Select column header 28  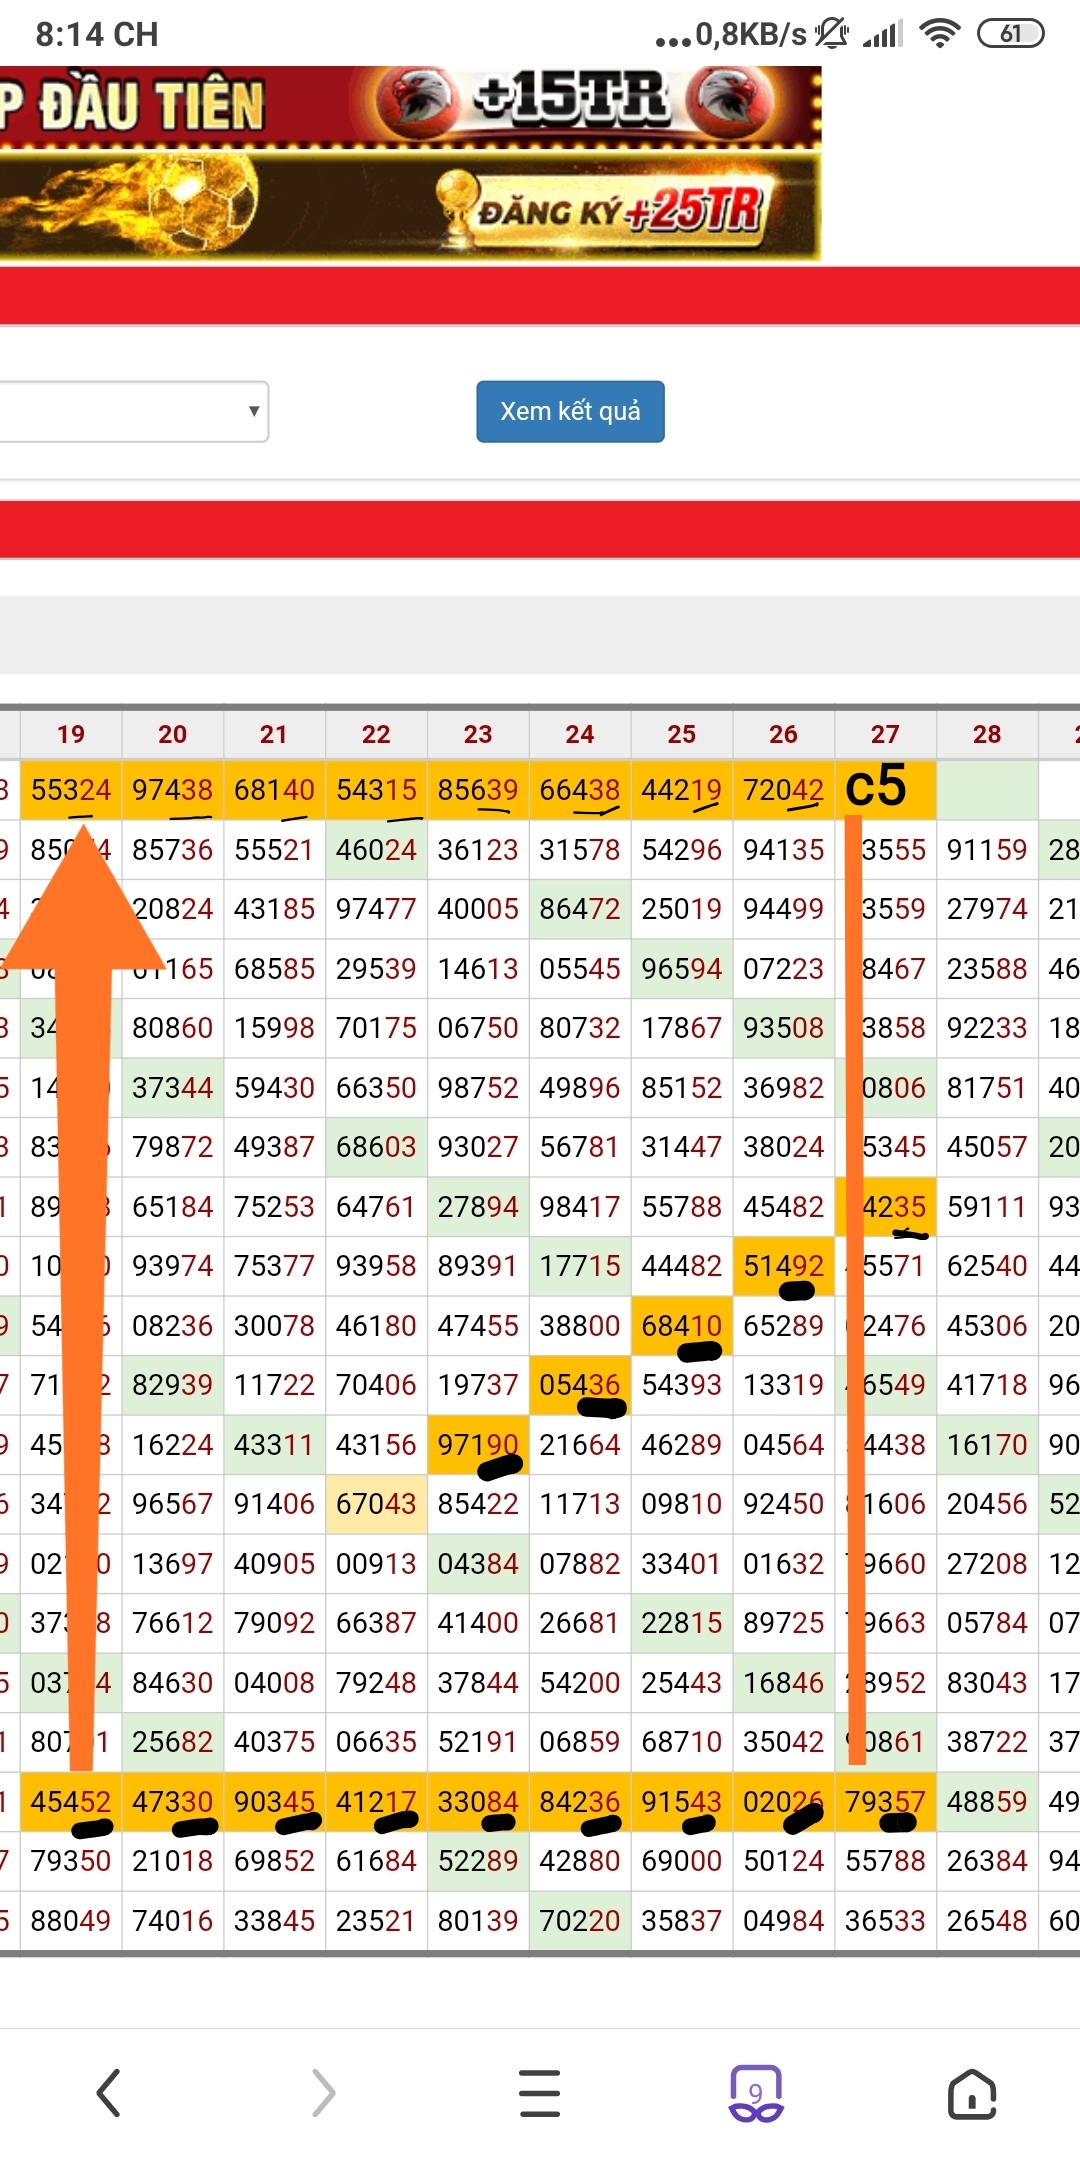[987, 734]
